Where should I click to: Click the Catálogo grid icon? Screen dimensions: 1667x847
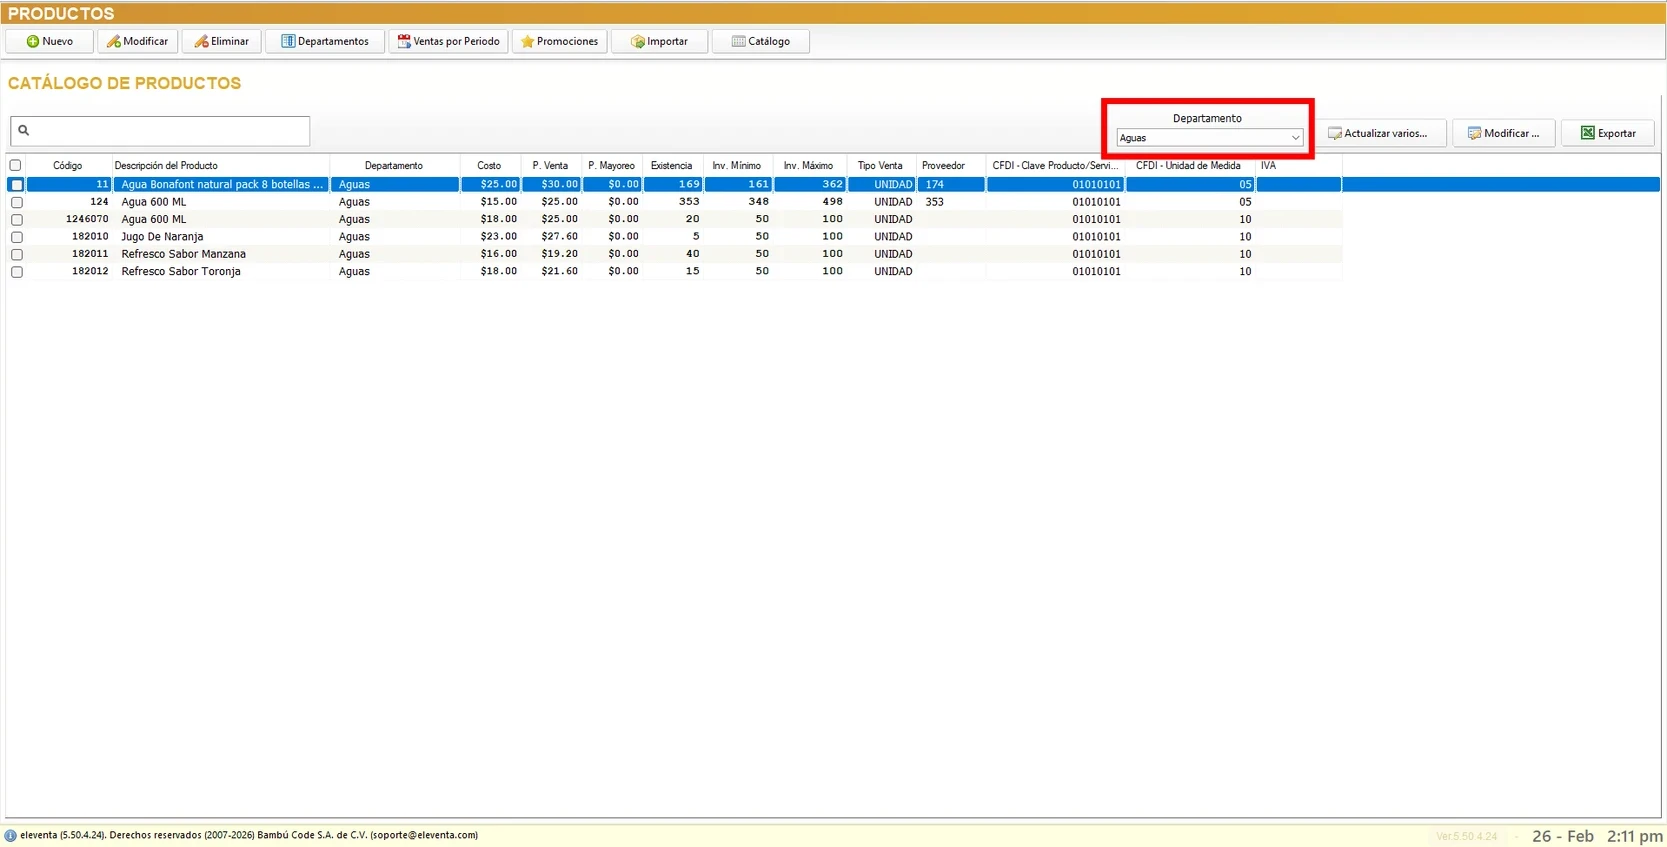point(738,41)
